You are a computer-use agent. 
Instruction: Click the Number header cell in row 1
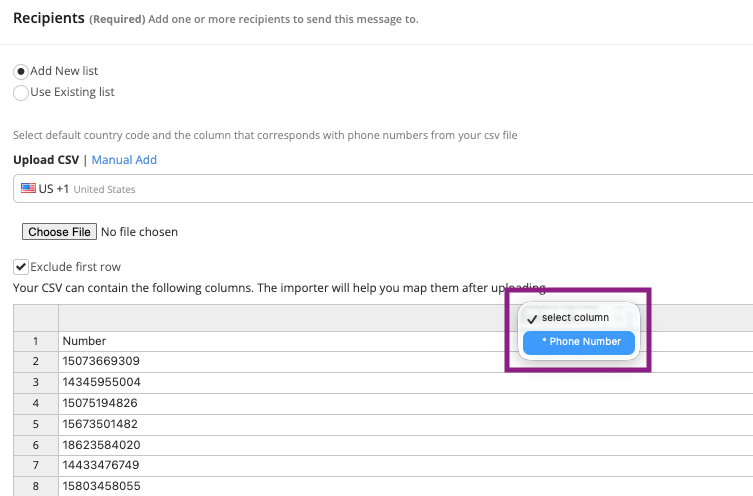tap(84, 341)
